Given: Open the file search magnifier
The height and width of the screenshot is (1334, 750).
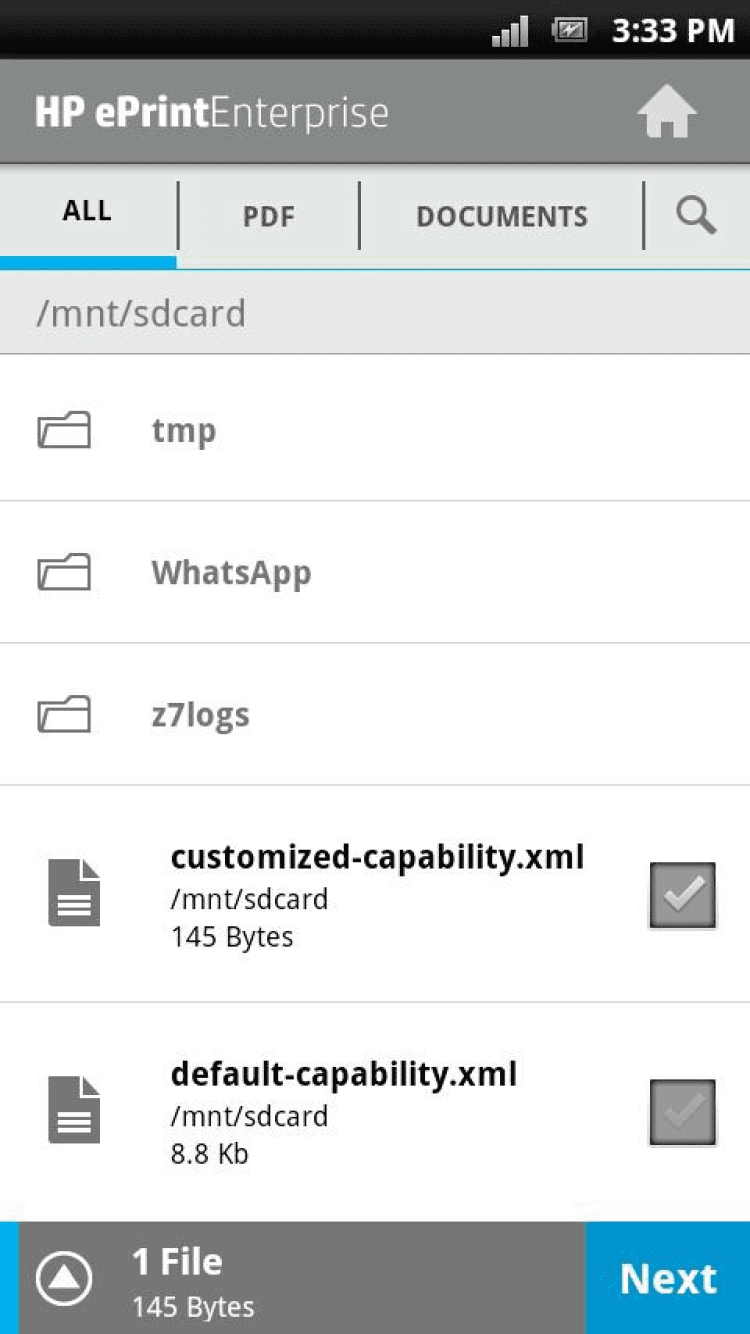Looking at the screenshot, I should [696, 215].
